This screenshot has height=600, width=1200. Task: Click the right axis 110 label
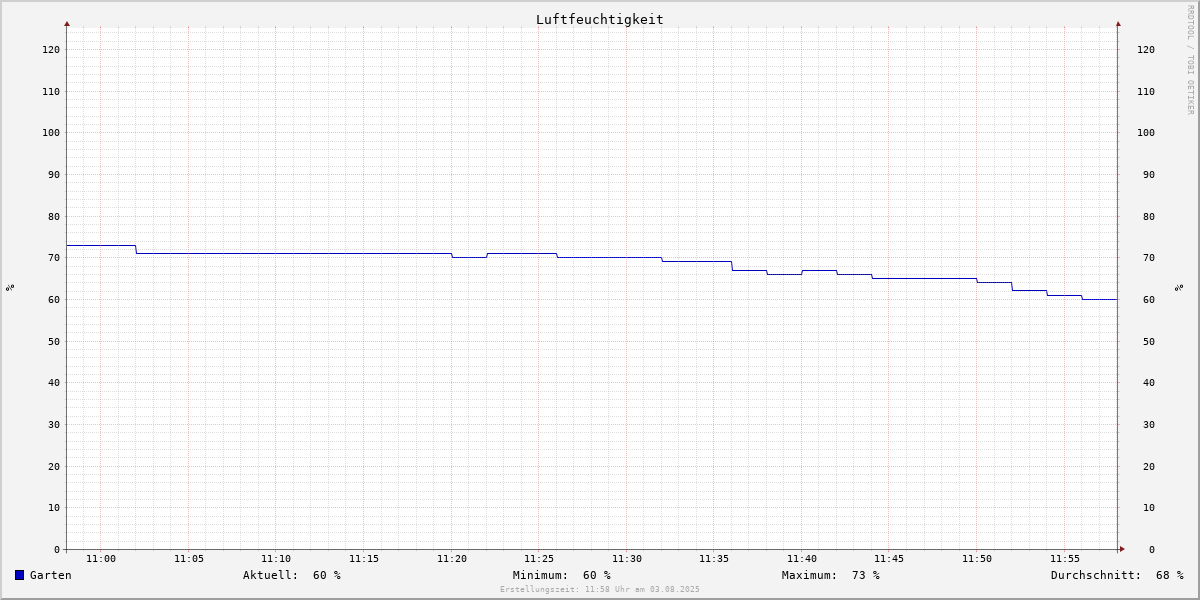1146,91
